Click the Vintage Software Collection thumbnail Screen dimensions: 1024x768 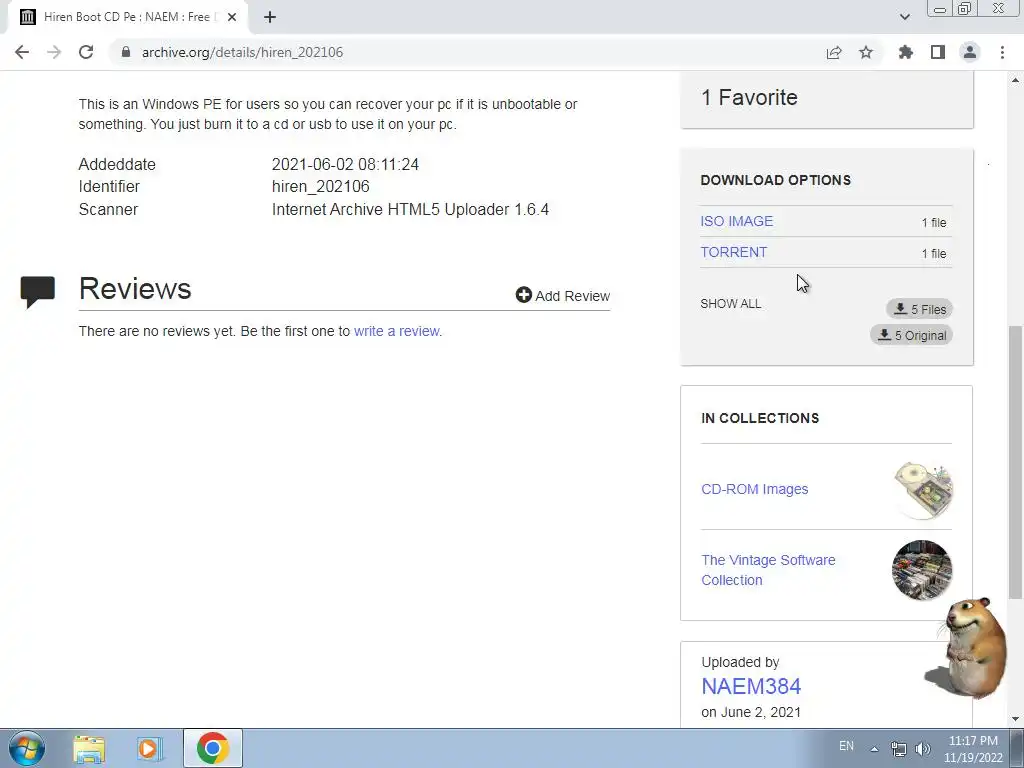coord(921,570)
